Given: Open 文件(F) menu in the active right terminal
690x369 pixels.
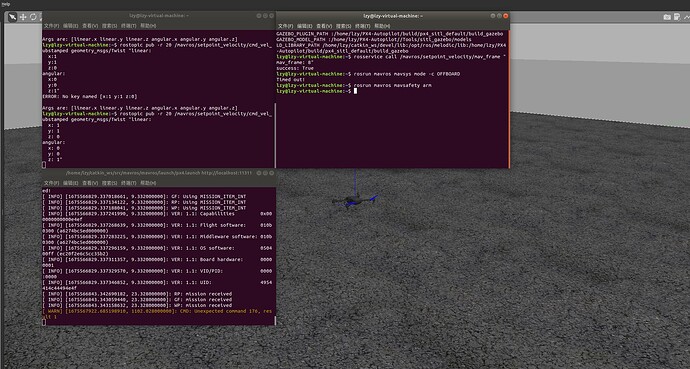Looking at the screenshot, I should point(286,26).
